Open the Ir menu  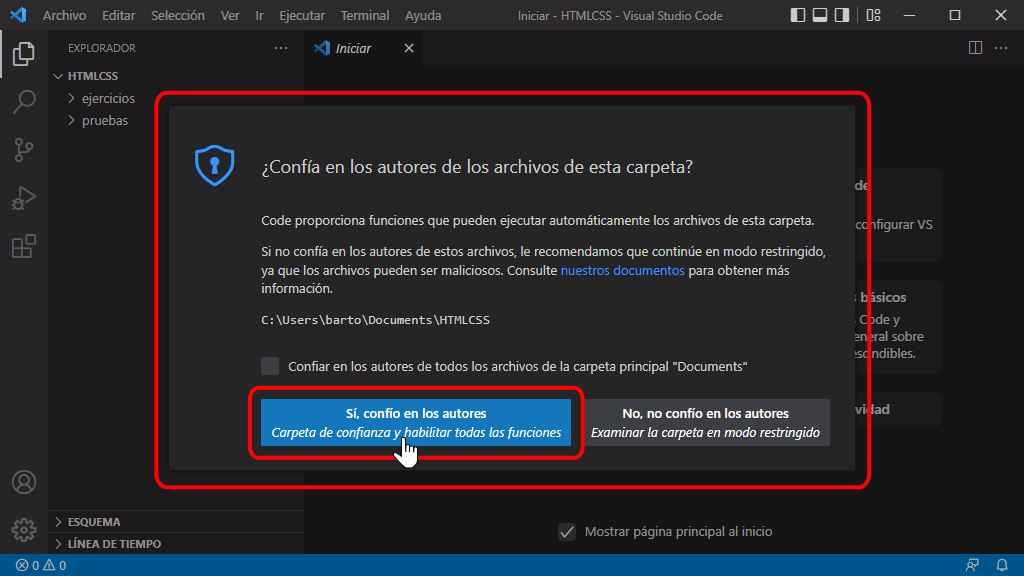point(259,15)
